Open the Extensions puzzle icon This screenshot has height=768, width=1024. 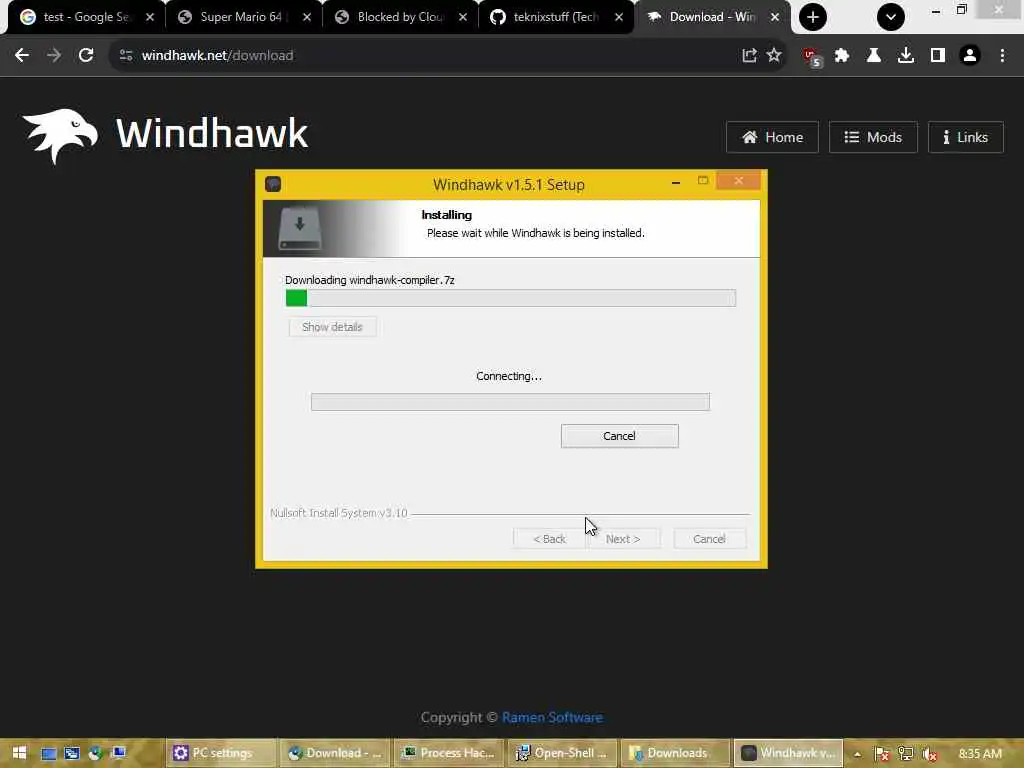click(842, 56)
